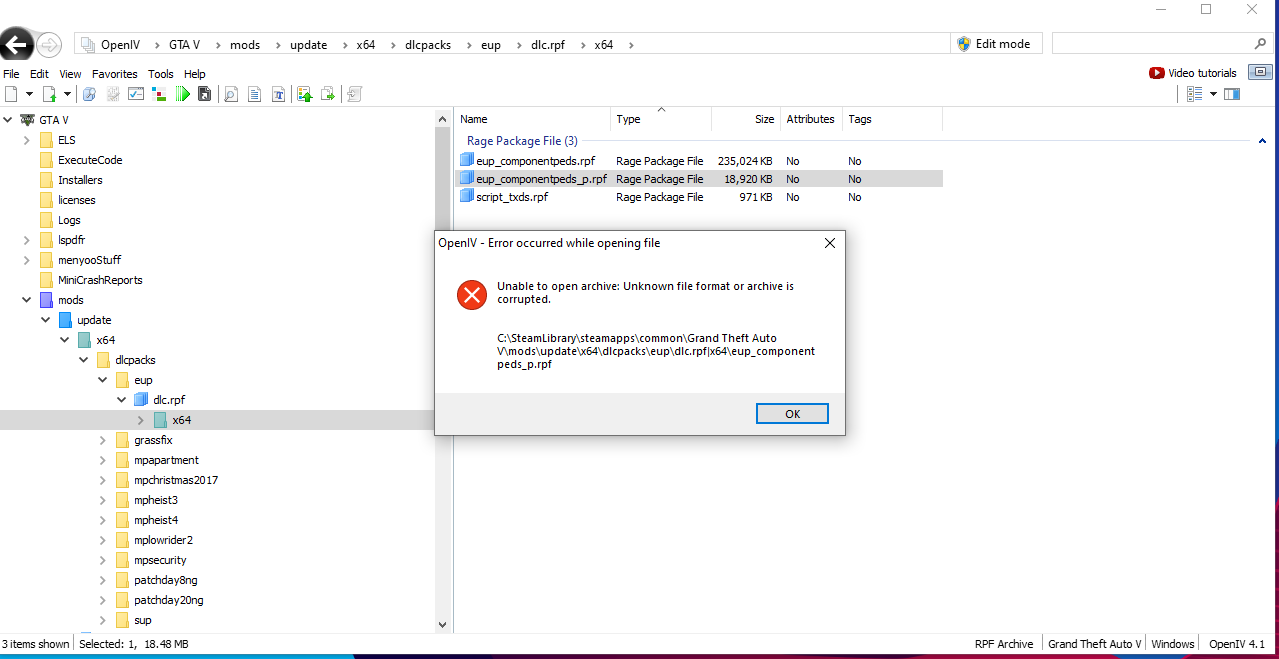Click the view layout list icon
This screenshot has height=659, width=1279.
pos(1194,94)
